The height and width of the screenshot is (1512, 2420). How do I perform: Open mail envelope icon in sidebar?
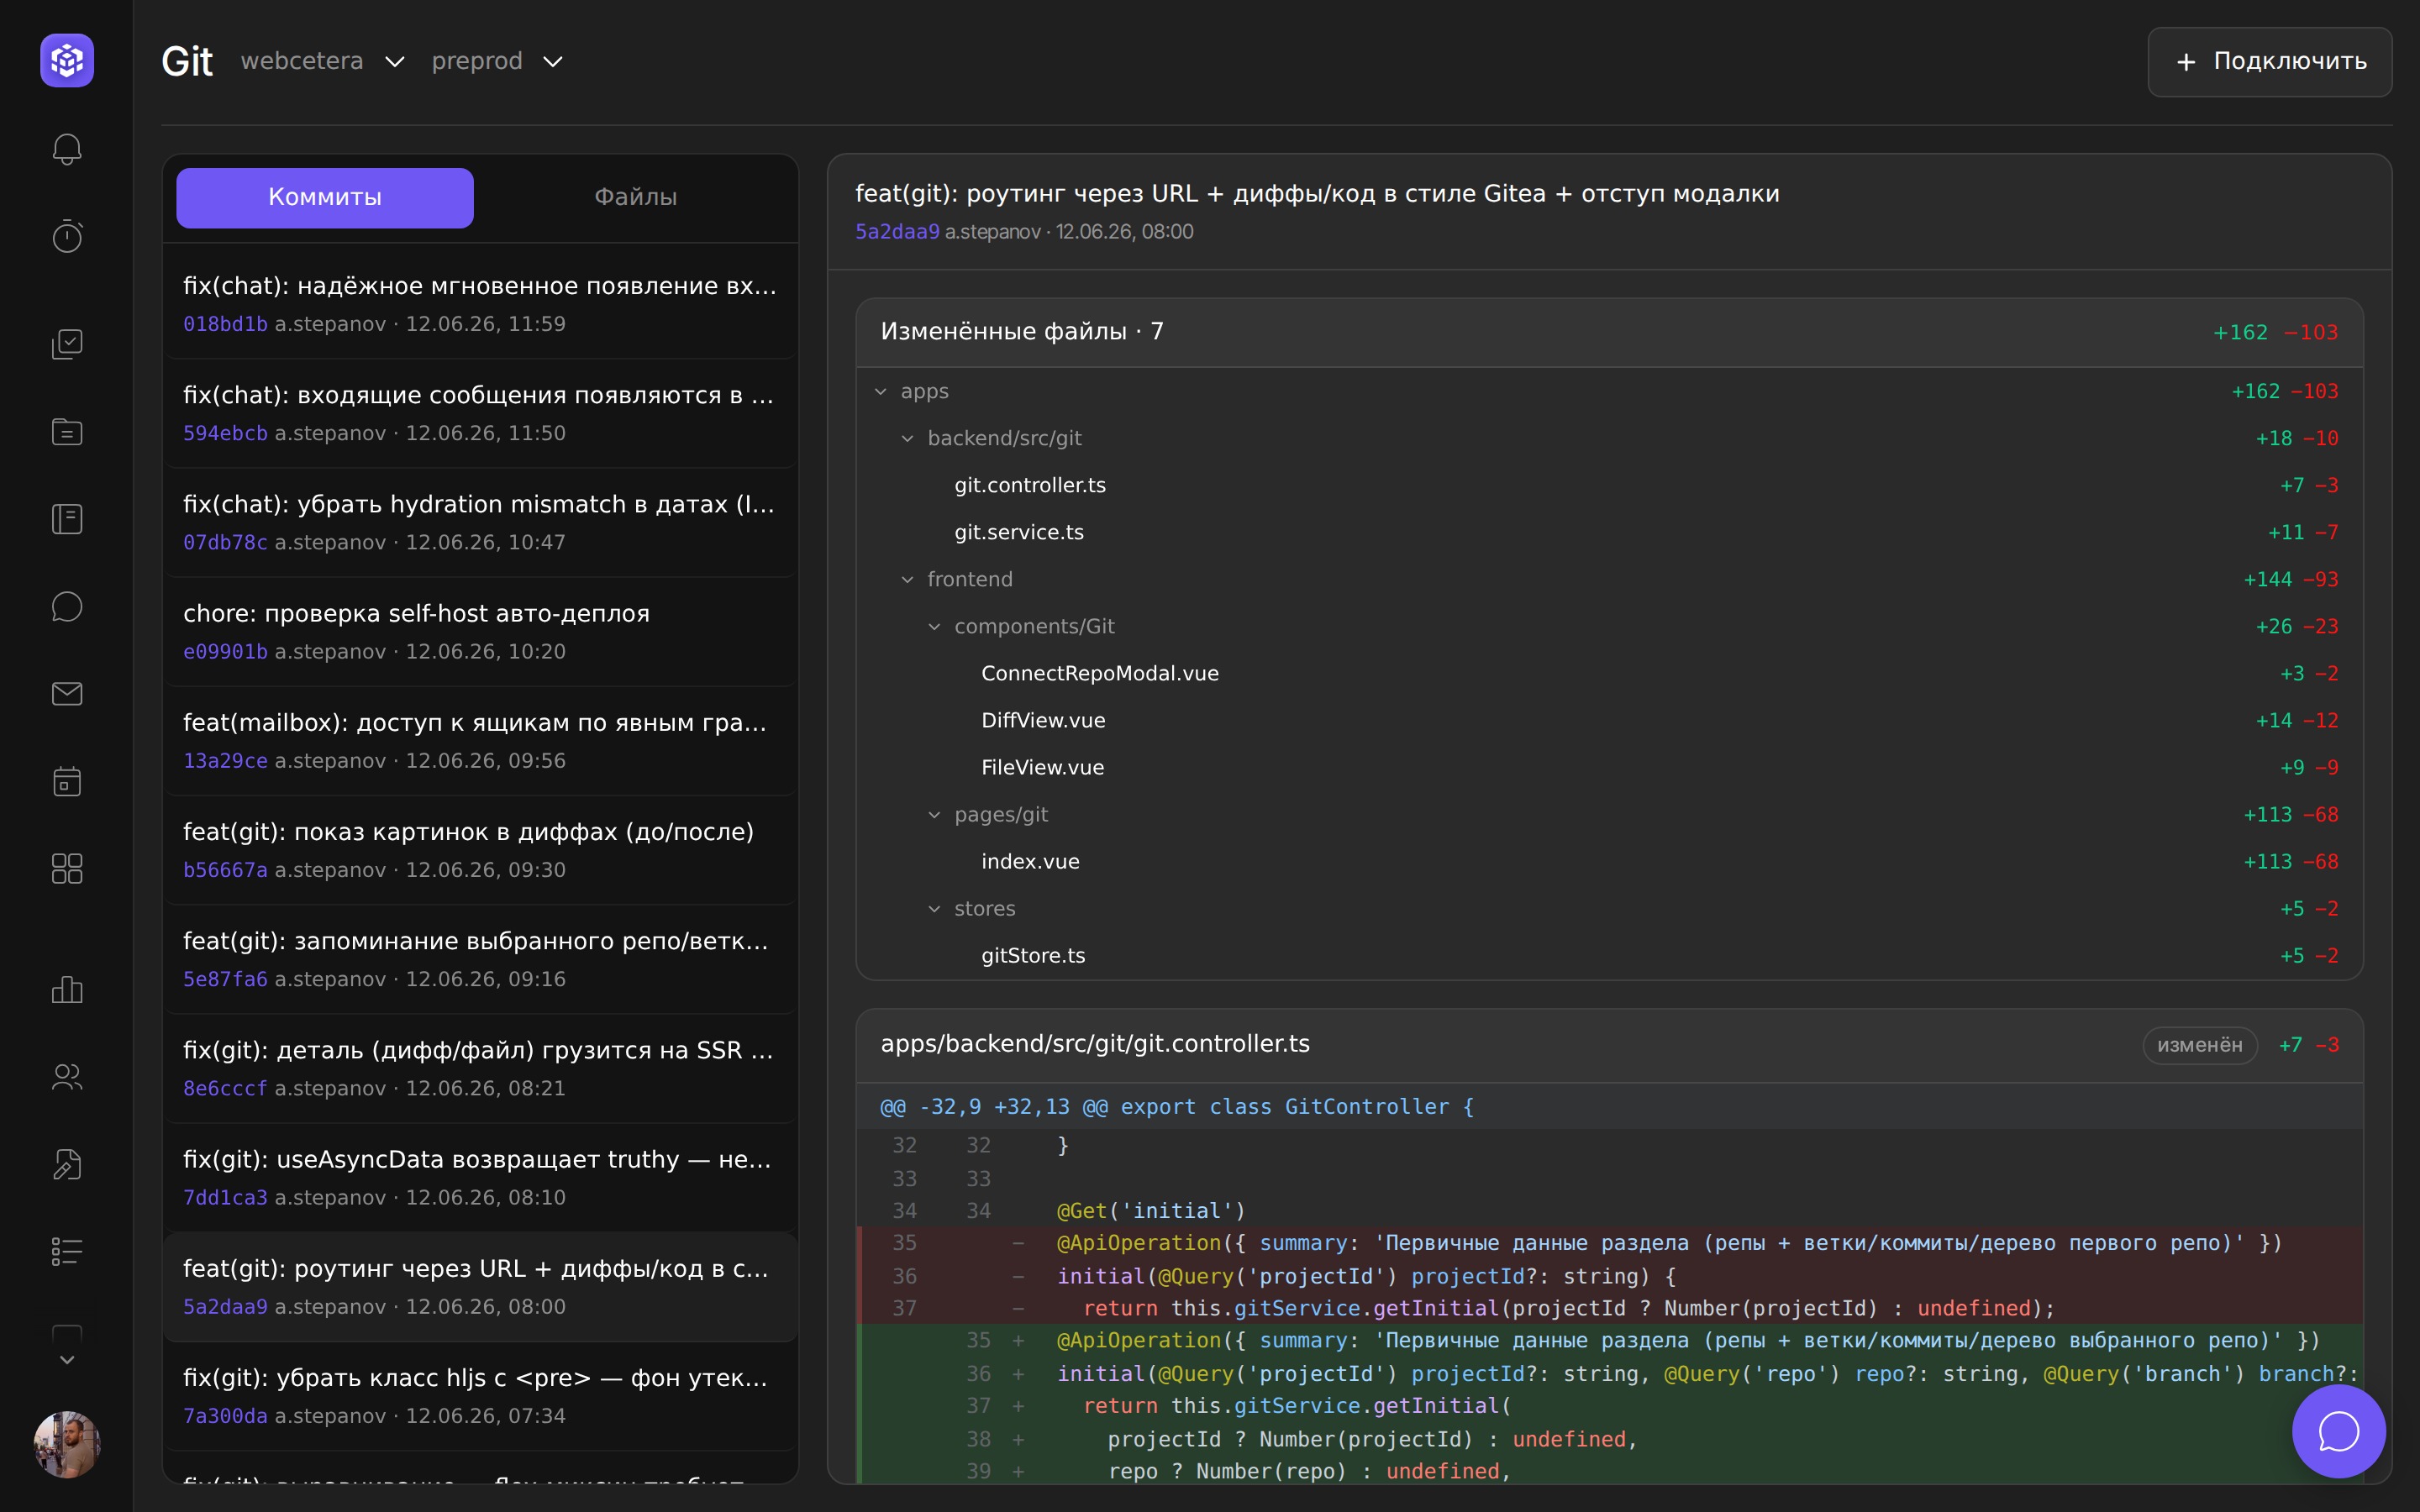67,693
